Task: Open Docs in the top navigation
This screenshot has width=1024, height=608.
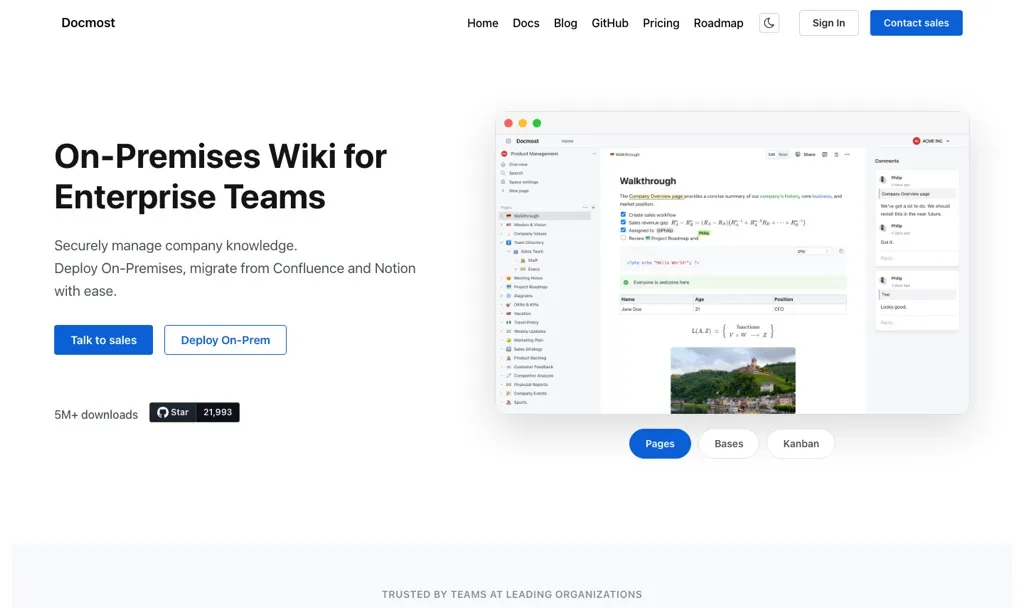Action: [526, 23]
